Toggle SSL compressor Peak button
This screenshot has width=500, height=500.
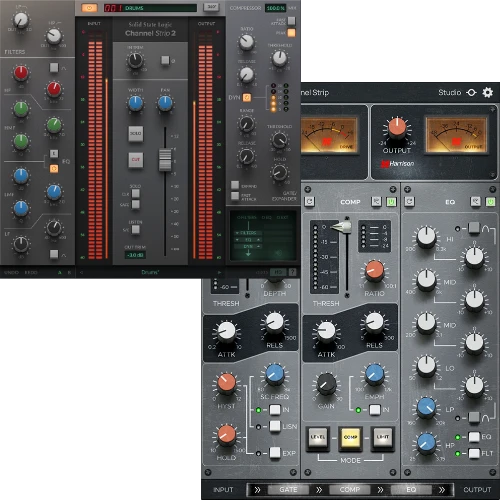pyautogui.click(x=291, y=33)
